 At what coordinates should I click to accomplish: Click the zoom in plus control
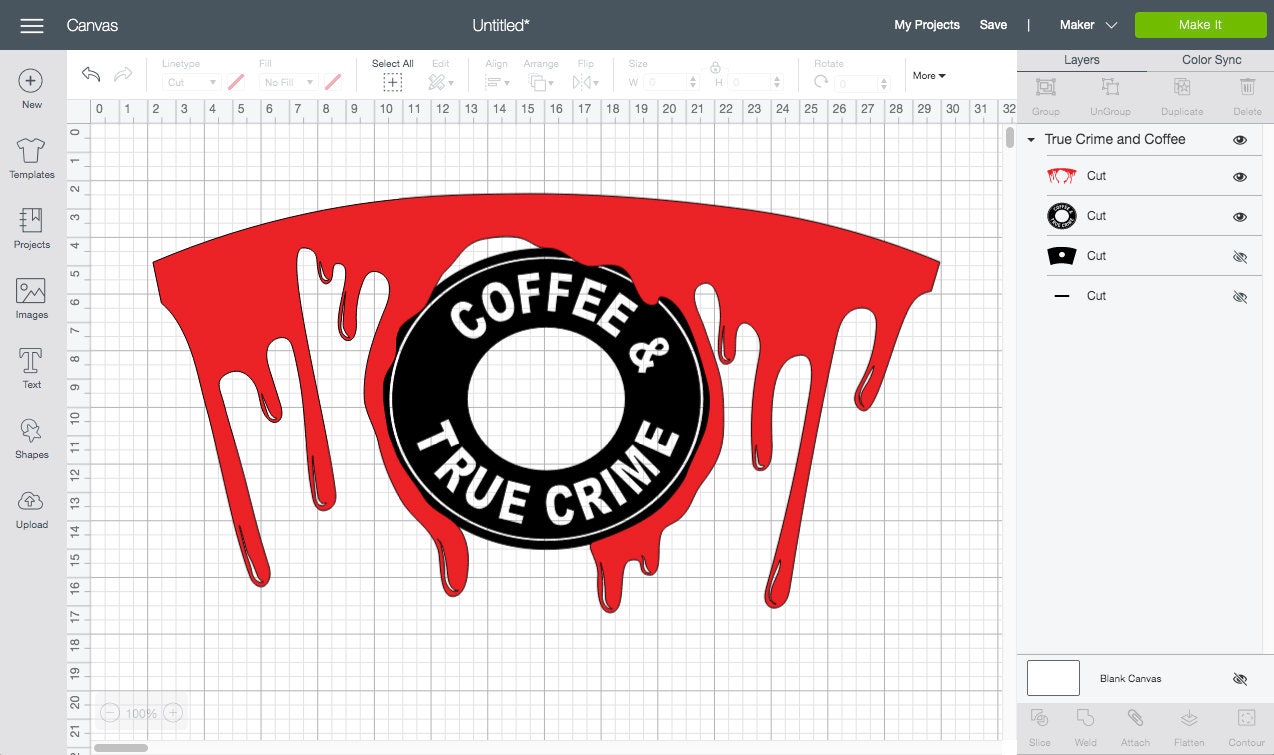pyautogui.click(x=172, y=712)
